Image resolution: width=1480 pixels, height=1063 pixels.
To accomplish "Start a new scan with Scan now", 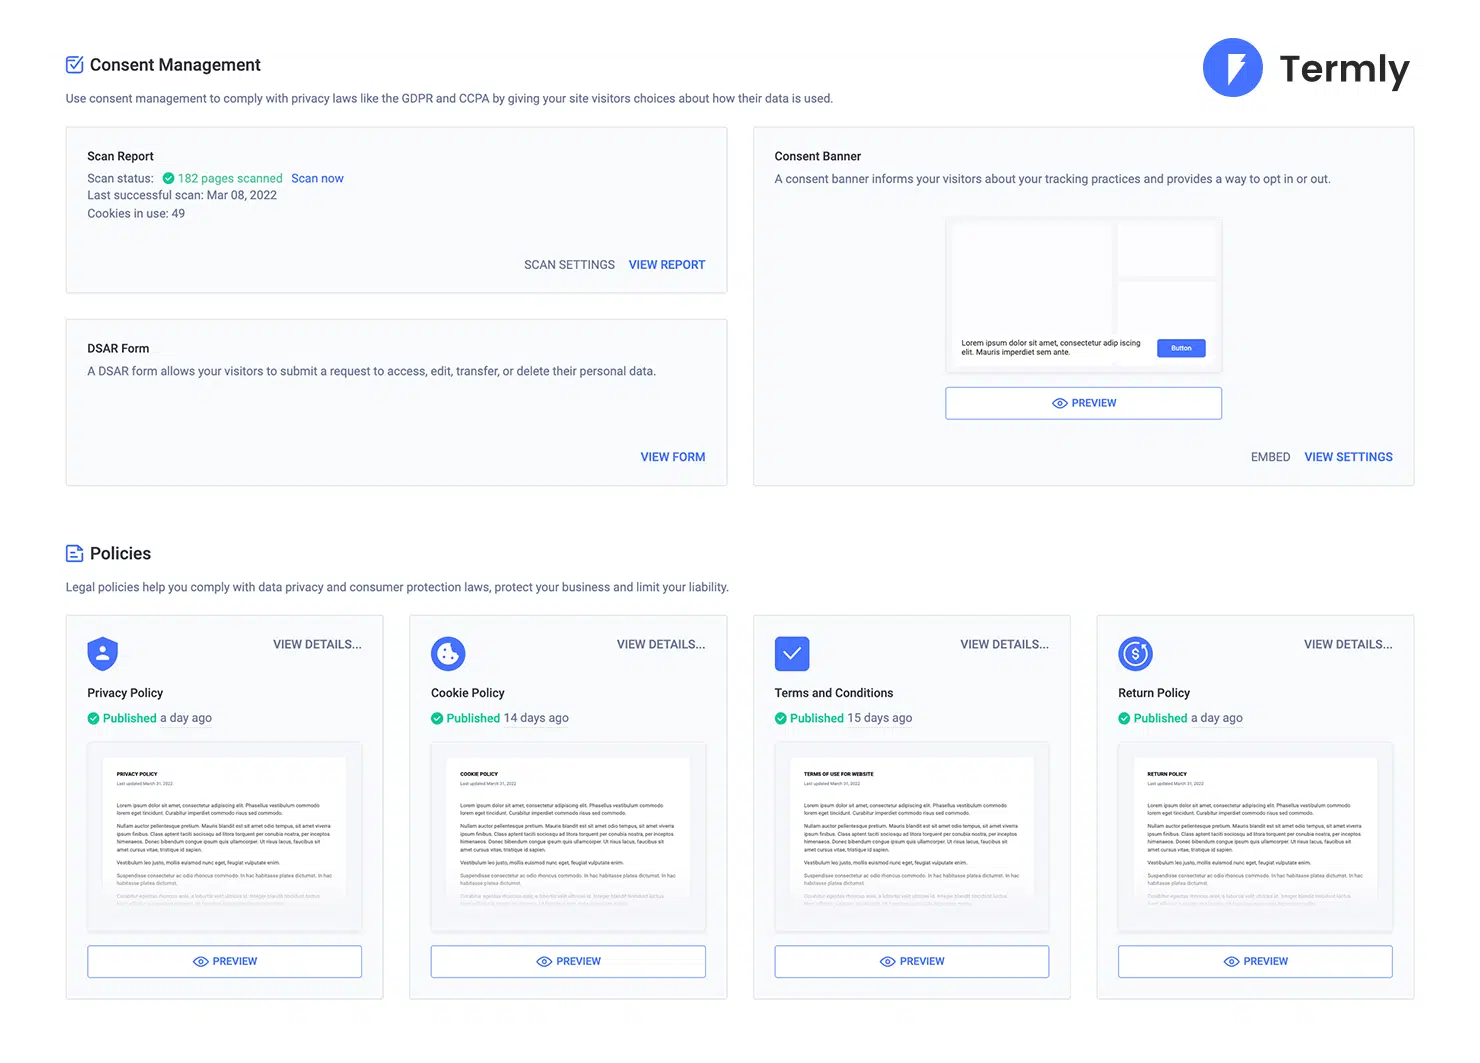I will coord(317,179).
